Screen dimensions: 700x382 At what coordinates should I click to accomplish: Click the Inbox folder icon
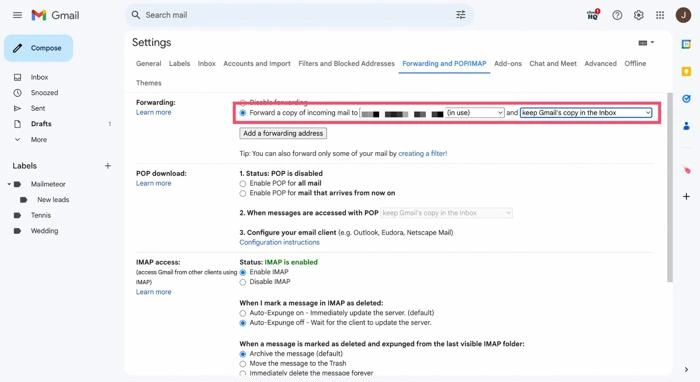[x=17, y=77]
